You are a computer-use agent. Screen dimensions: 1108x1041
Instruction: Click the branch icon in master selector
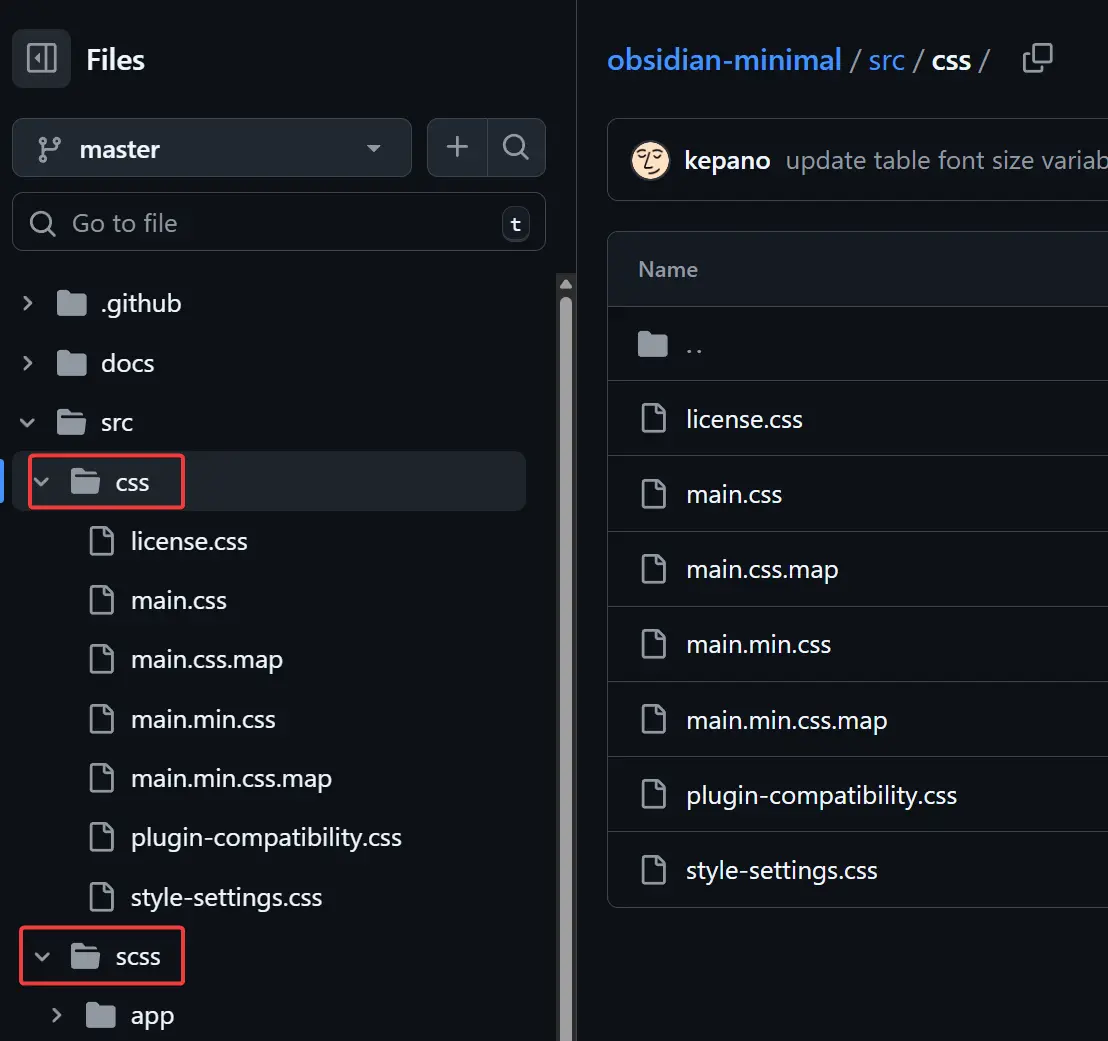coord(49,149)
